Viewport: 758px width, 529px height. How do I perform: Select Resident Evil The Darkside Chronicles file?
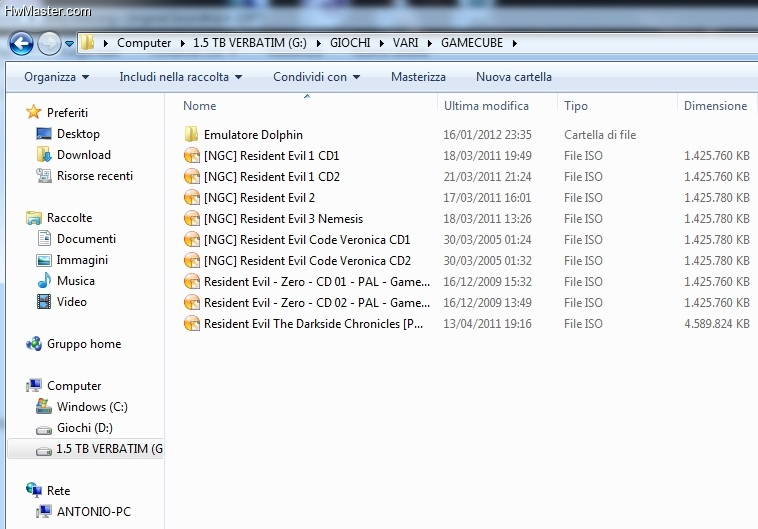(x=313, y=323)
